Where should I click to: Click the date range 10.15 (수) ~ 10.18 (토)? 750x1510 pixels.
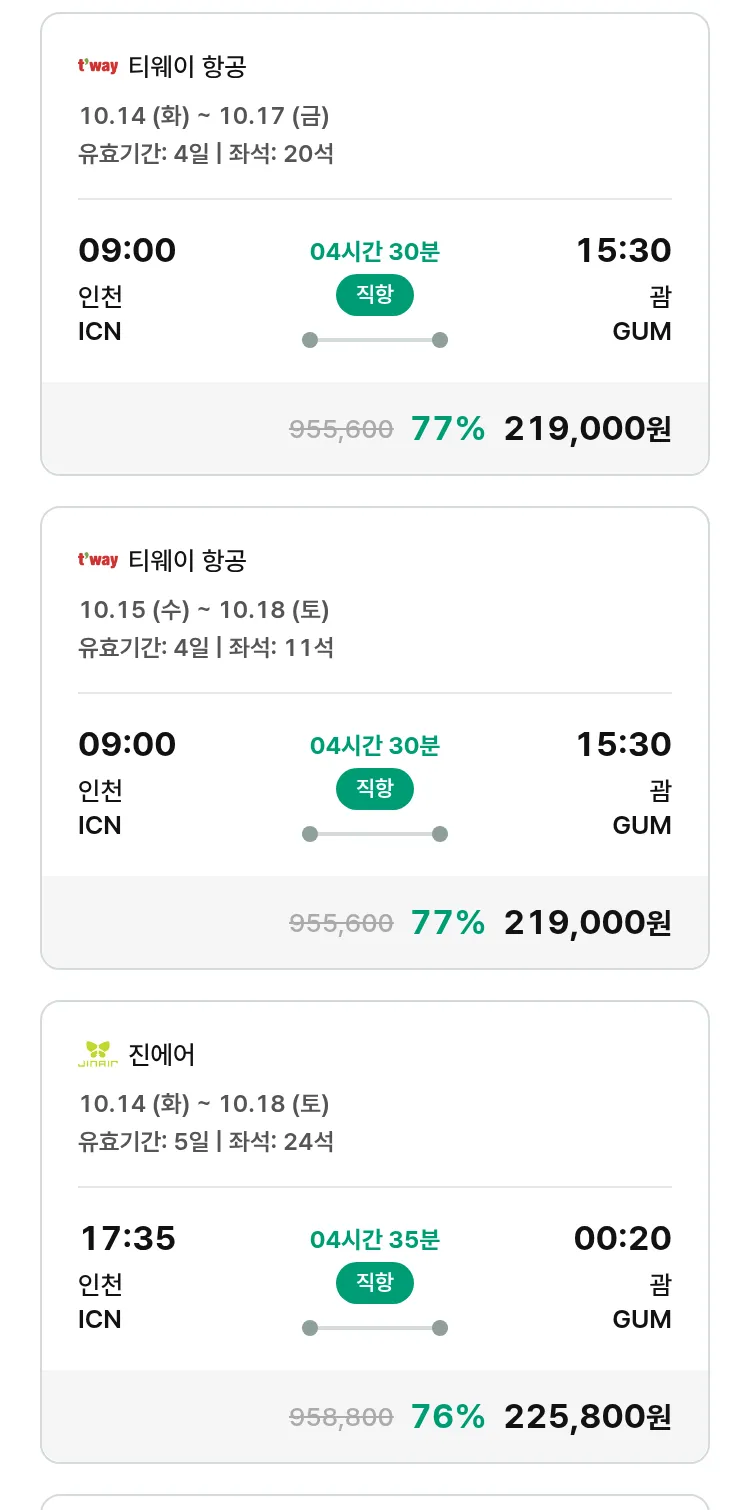click(x=204, y=609)
